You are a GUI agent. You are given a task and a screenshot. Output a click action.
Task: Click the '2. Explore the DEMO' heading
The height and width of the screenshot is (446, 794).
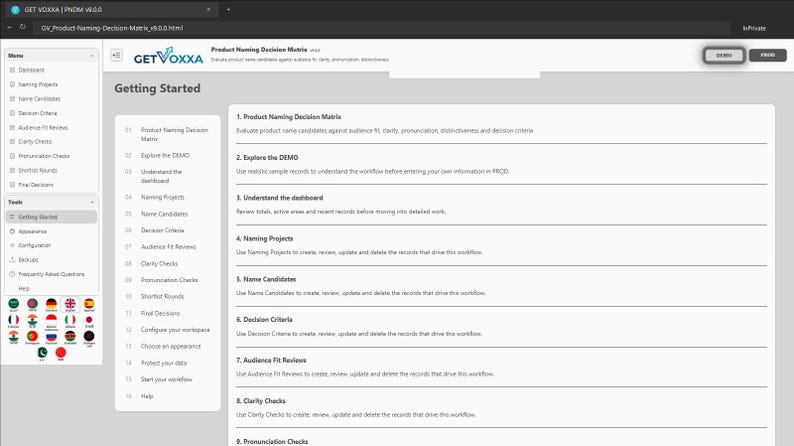[267, 158]
